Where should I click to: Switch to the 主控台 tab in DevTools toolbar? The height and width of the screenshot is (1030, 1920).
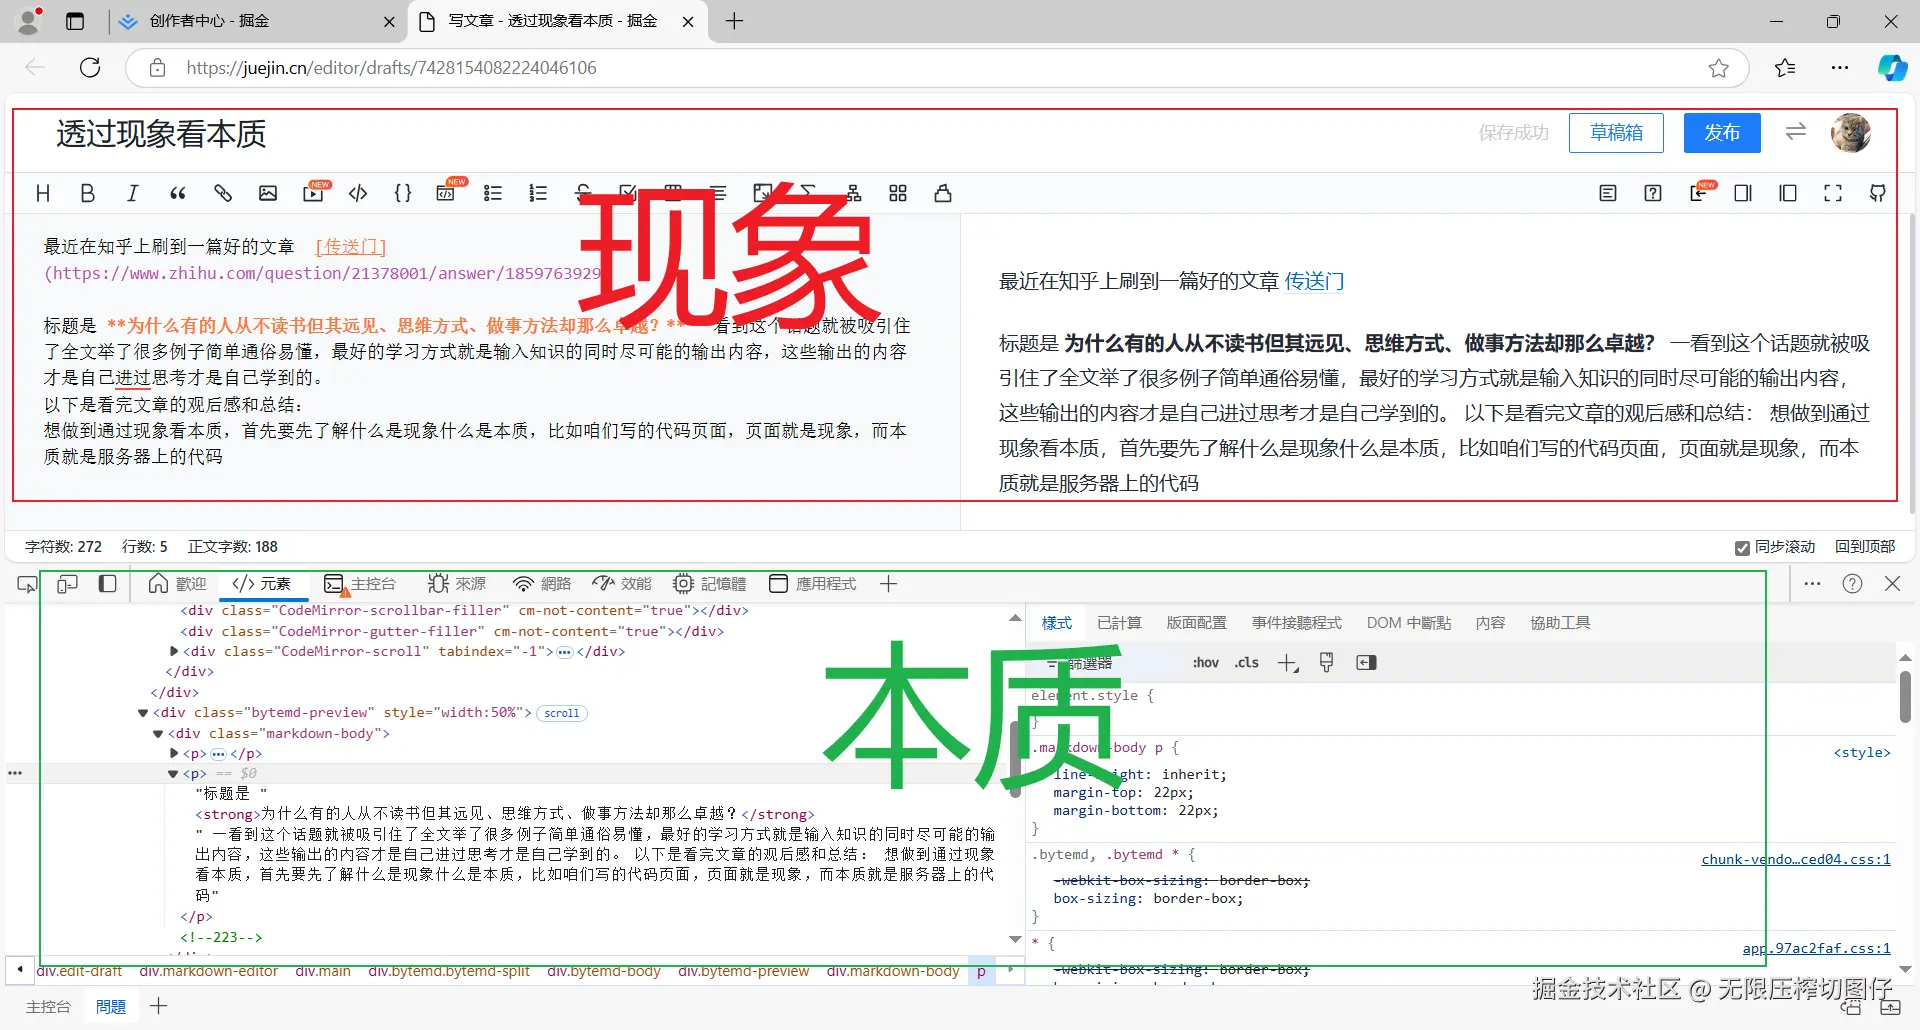click(360, 584)
